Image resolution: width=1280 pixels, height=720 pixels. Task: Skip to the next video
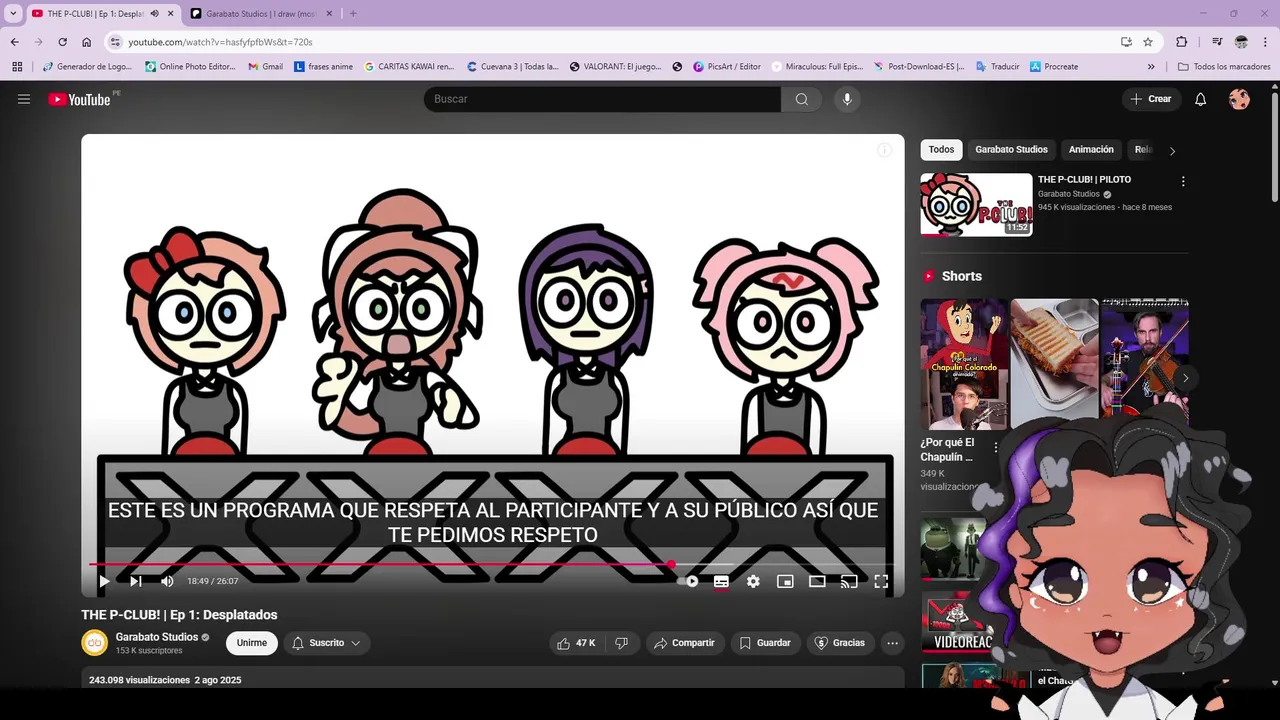(136, 581)
